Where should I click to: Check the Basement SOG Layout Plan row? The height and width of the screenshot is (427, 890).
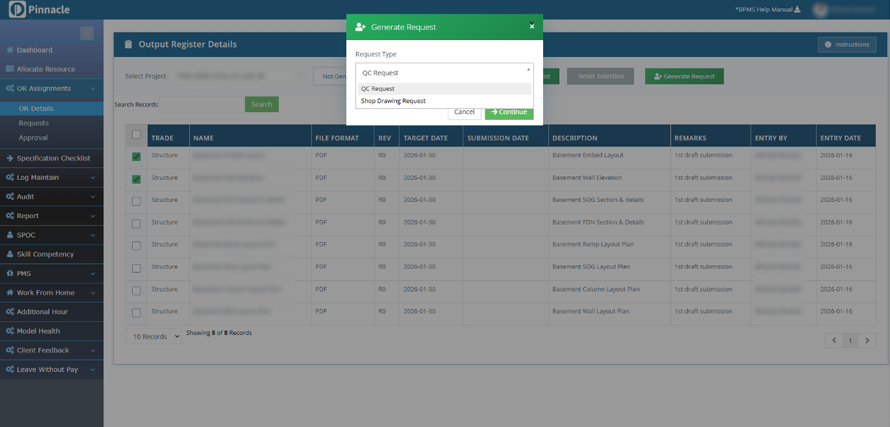click(x=136, y=268)
